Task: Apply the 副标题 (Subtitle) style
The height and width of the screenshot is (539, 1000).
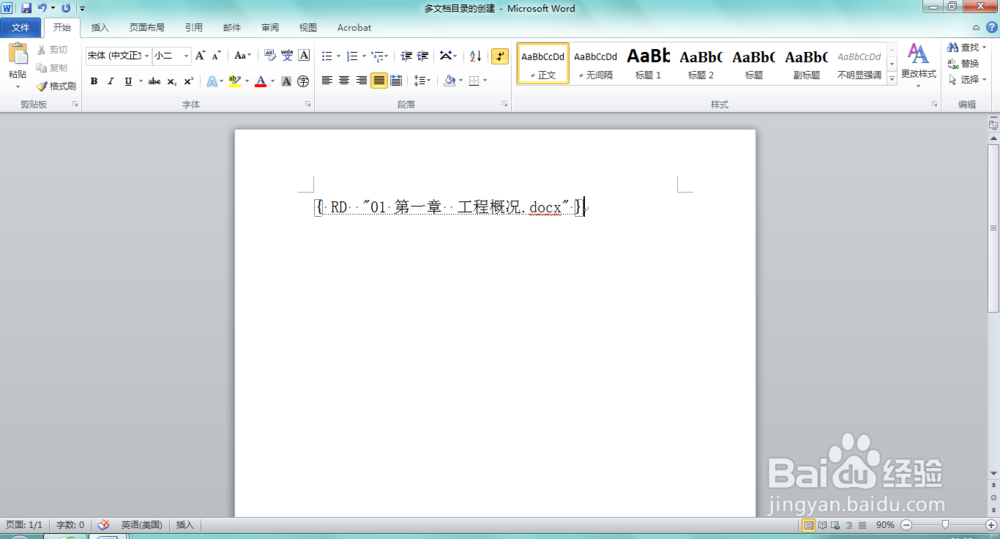Action: point(806,63)
